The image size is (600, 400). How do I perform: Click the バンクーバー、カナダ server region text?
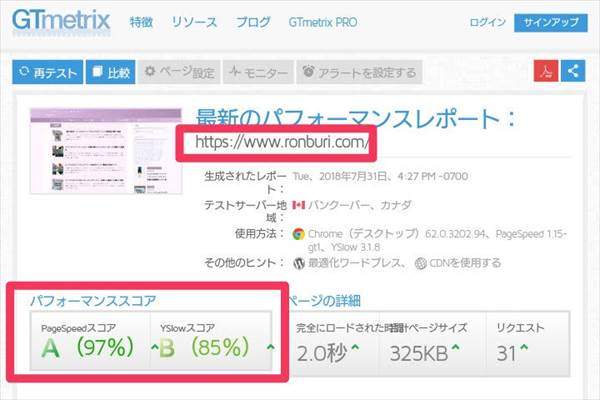(360, 205)
